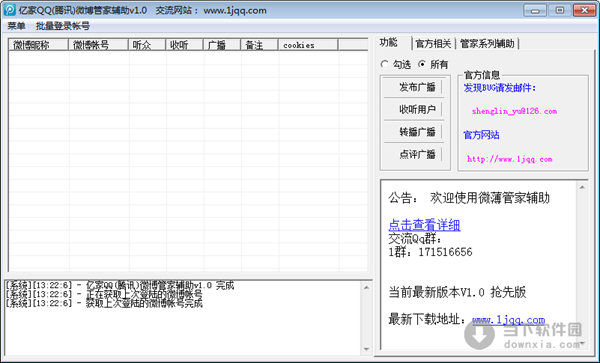
Task: Click log line 获取上次登陆的微博帐号完成
Action: (104, 303)
